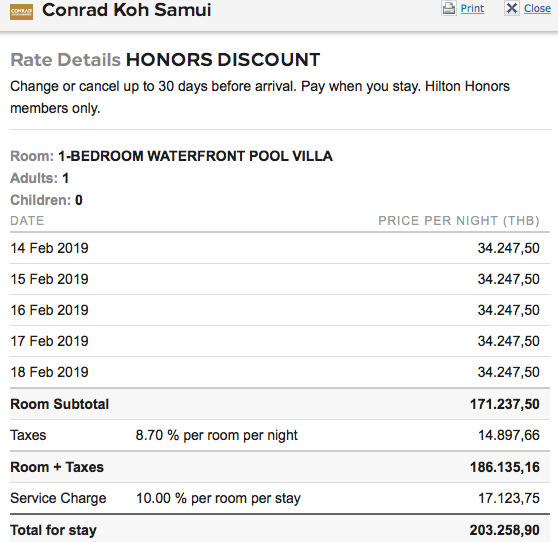Select the 17 Feb 2019 row
This screenshot has width=558, height=542.
click(x=280, y=341)
